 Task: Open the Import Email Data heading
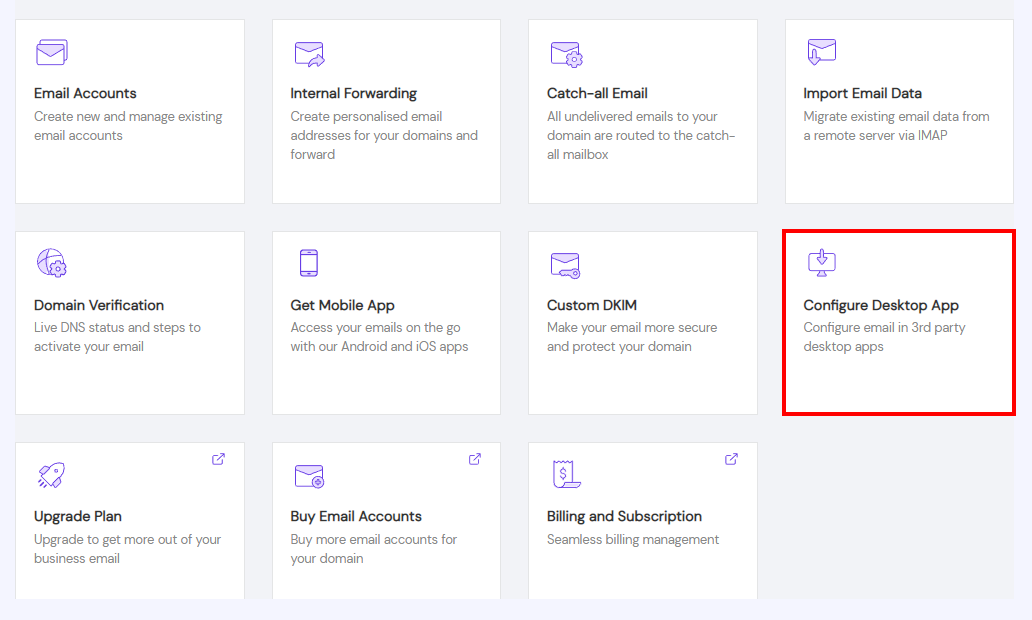[862, 93]
